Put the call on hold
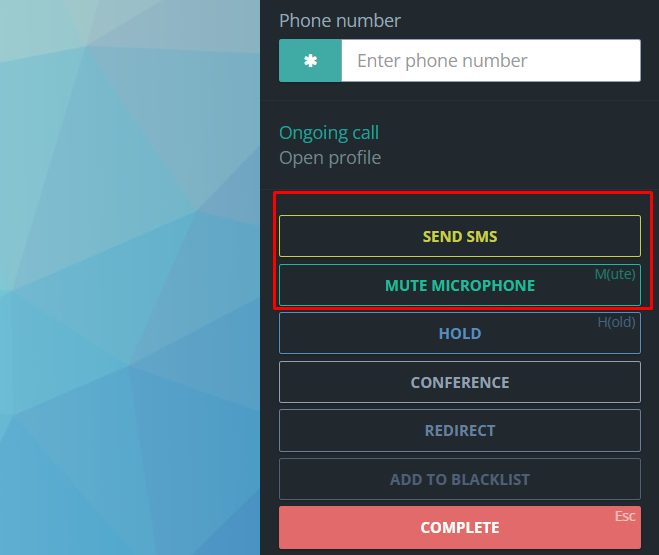This screenshot has width=659, height=555. [459, 334]
